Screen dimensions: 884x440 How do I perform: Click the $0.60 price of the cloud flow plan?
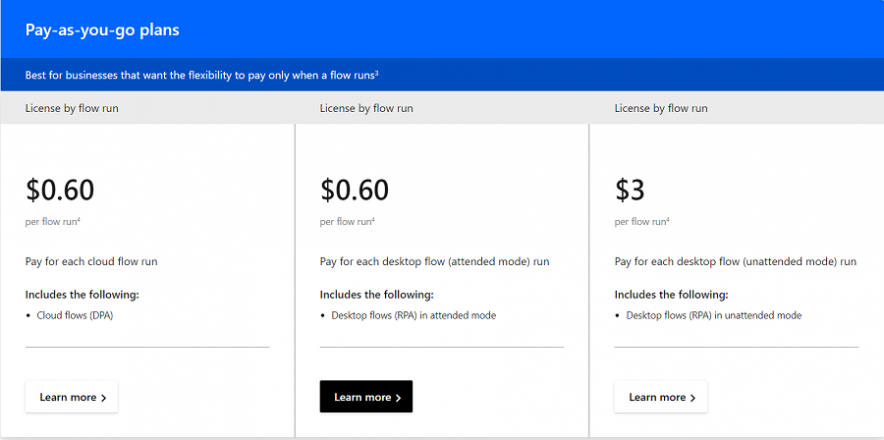(60, 189)
